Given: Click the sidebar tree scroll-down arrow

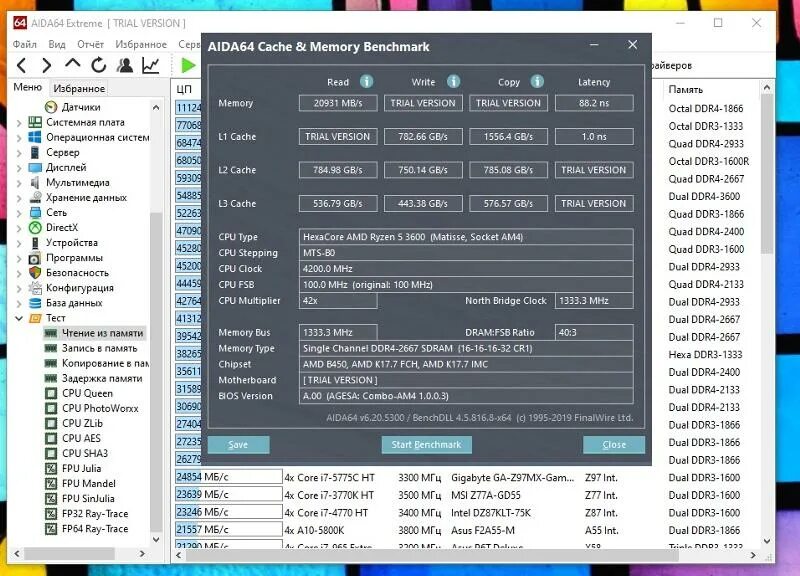Looking at the screenshot, I should click(156, 539).
